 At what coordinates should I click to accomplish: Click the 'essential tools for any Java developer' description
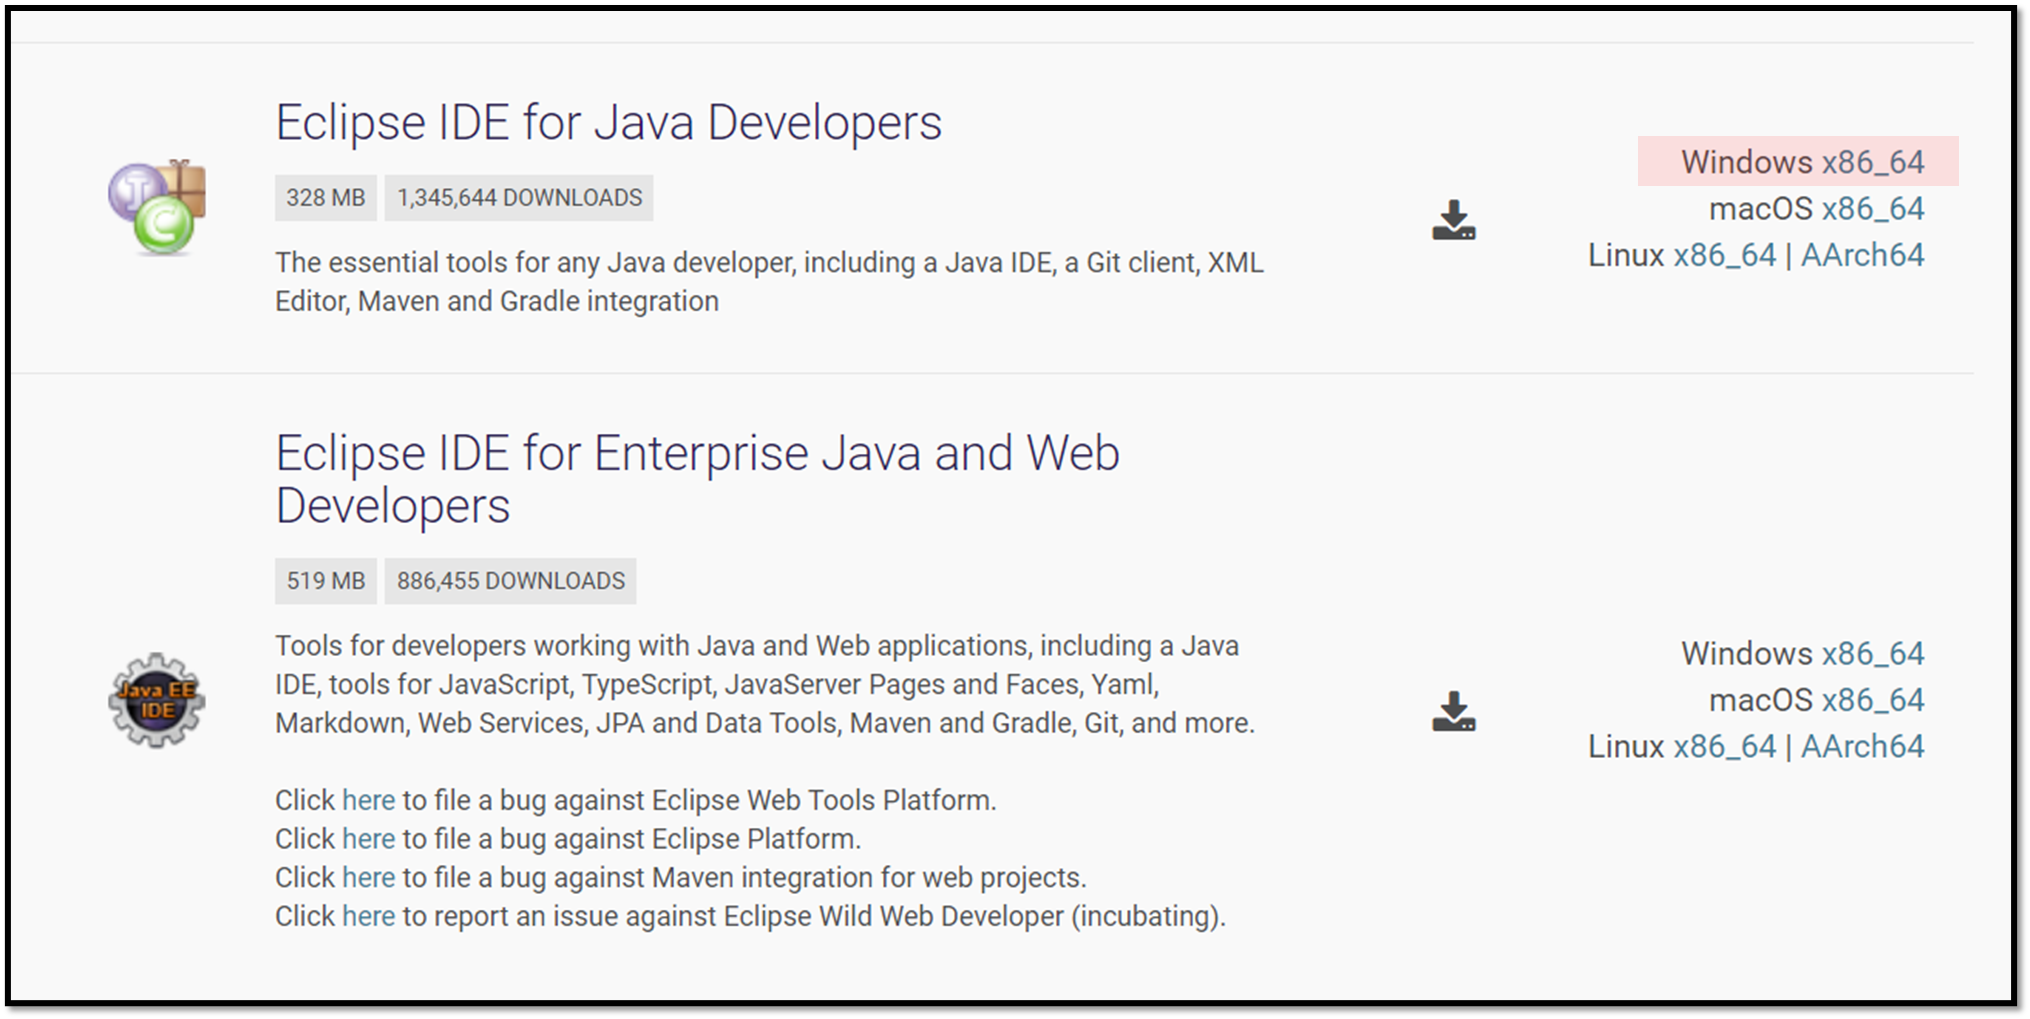[769, 282]
